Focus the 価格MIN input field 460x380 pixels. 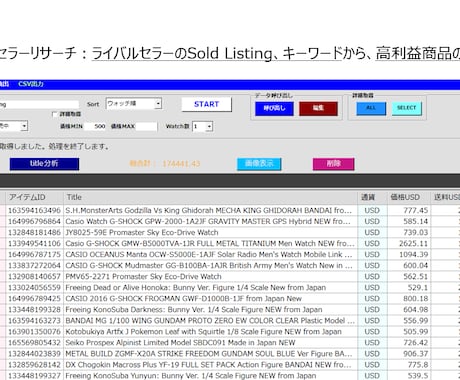tap(95, 126)
